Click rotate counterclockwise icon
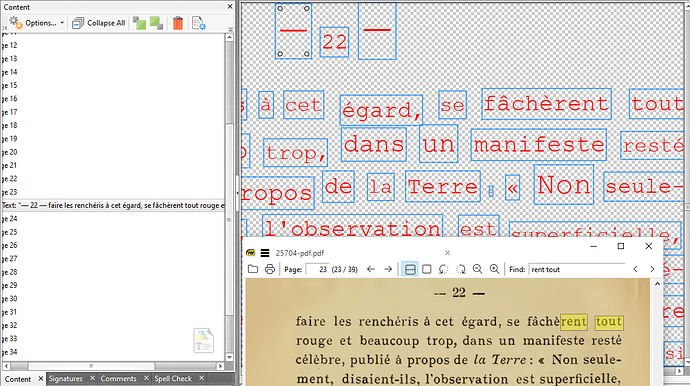This screenshot has height=386, width=690. (x=444, y=269)
